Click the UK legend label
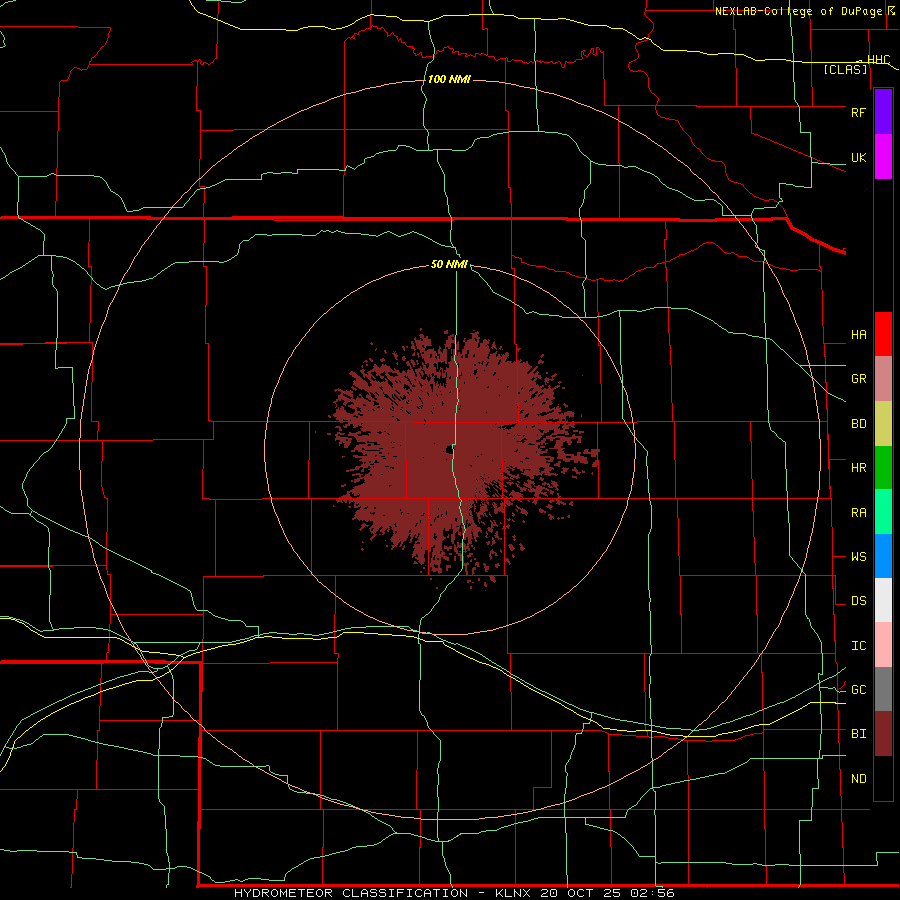The image size is (900, 900). pos(858,158)
